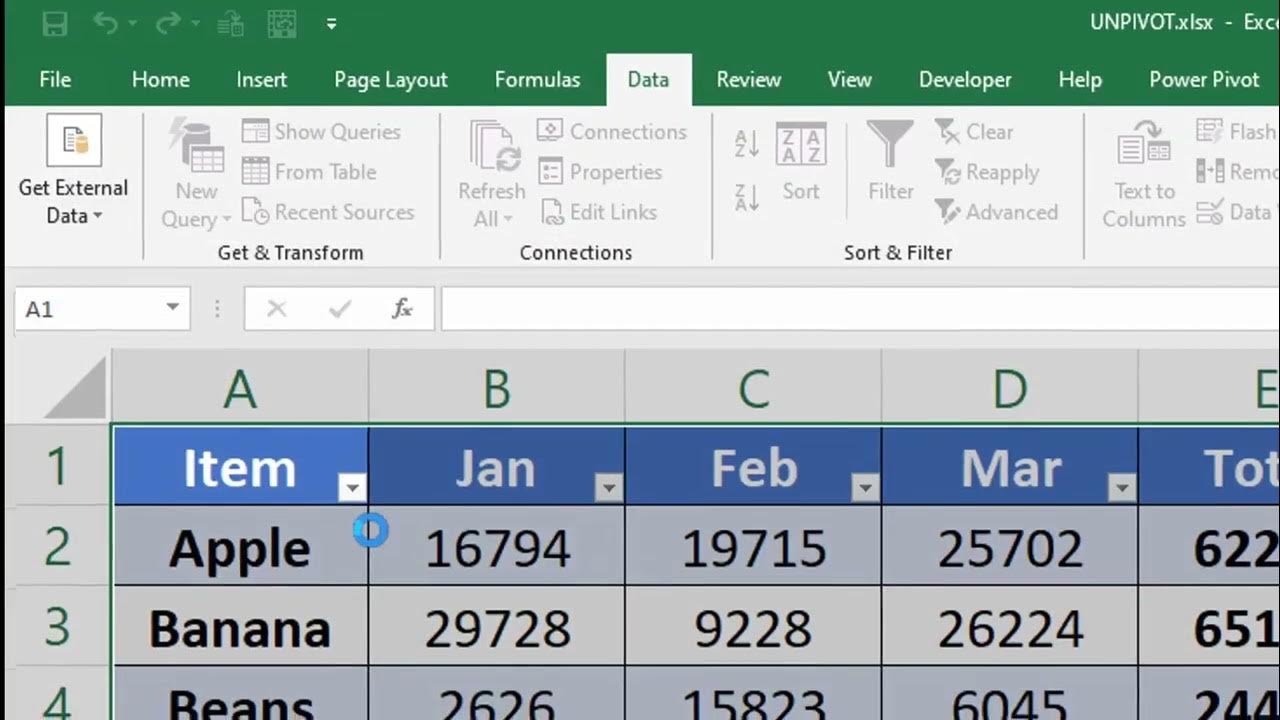Sort A to Z ascending icon
Screen dimensions: 1280x720
(x=747, y=144)
